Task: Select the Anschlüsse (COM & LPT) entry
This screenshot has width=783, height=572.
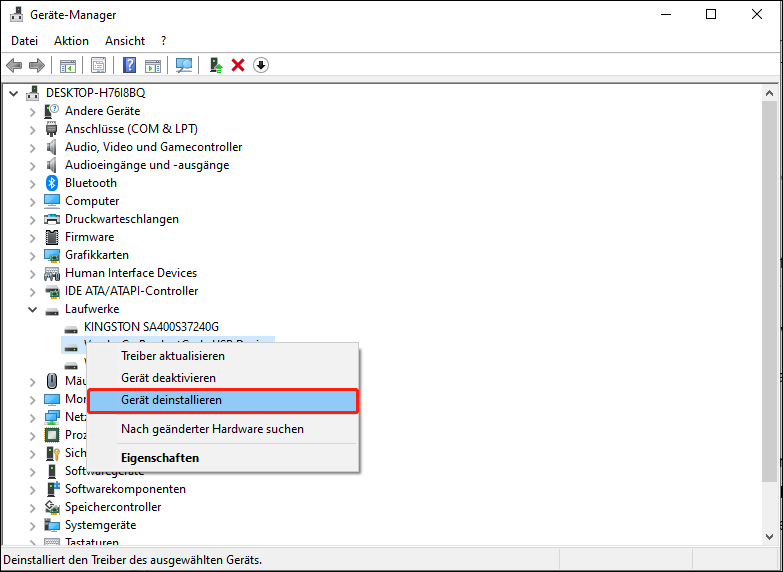Action: point(131,129)
